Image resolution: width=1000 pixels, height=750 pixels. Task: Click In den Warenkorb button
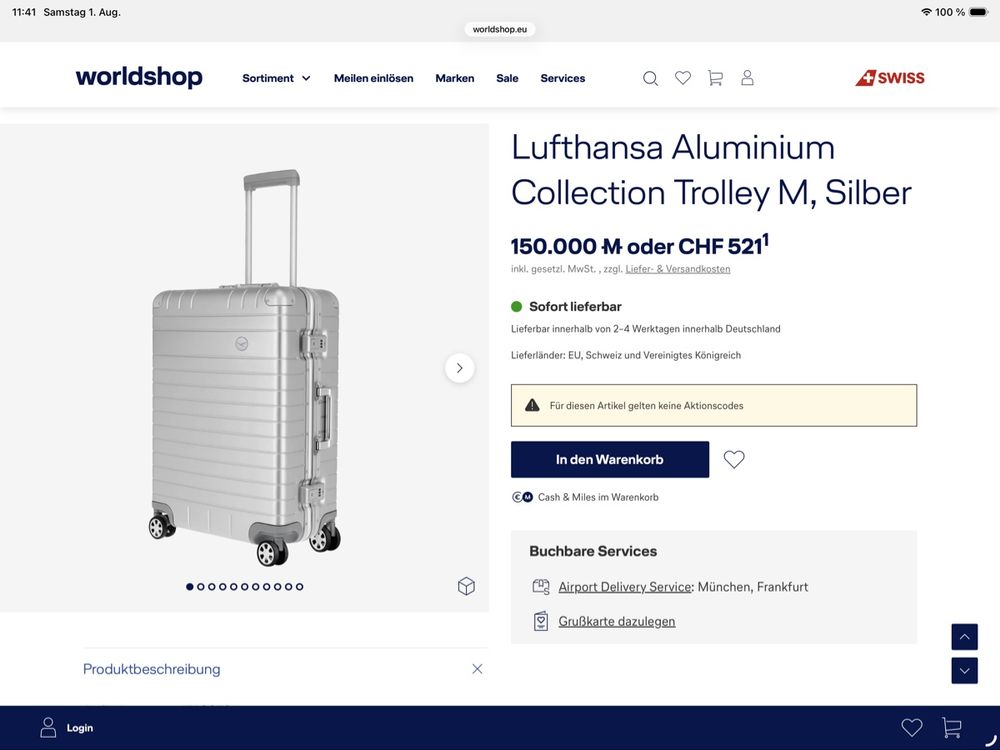point(610,459)
